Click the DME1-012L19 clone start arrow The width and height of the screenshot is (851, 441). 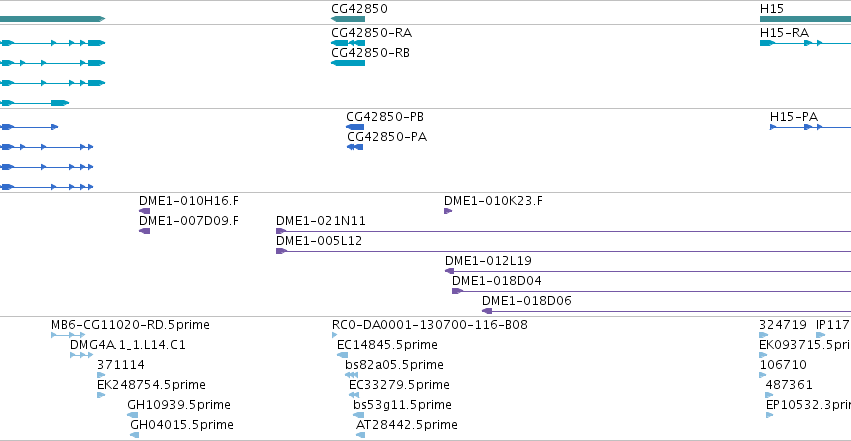[449, 271]
